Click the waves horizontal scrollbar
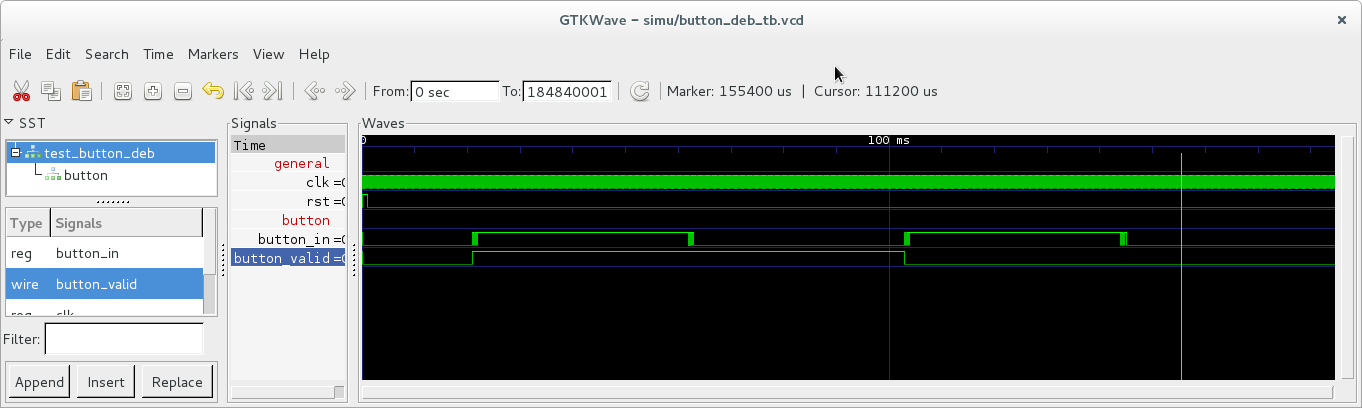1362x408 pixels. click(848, 391)
